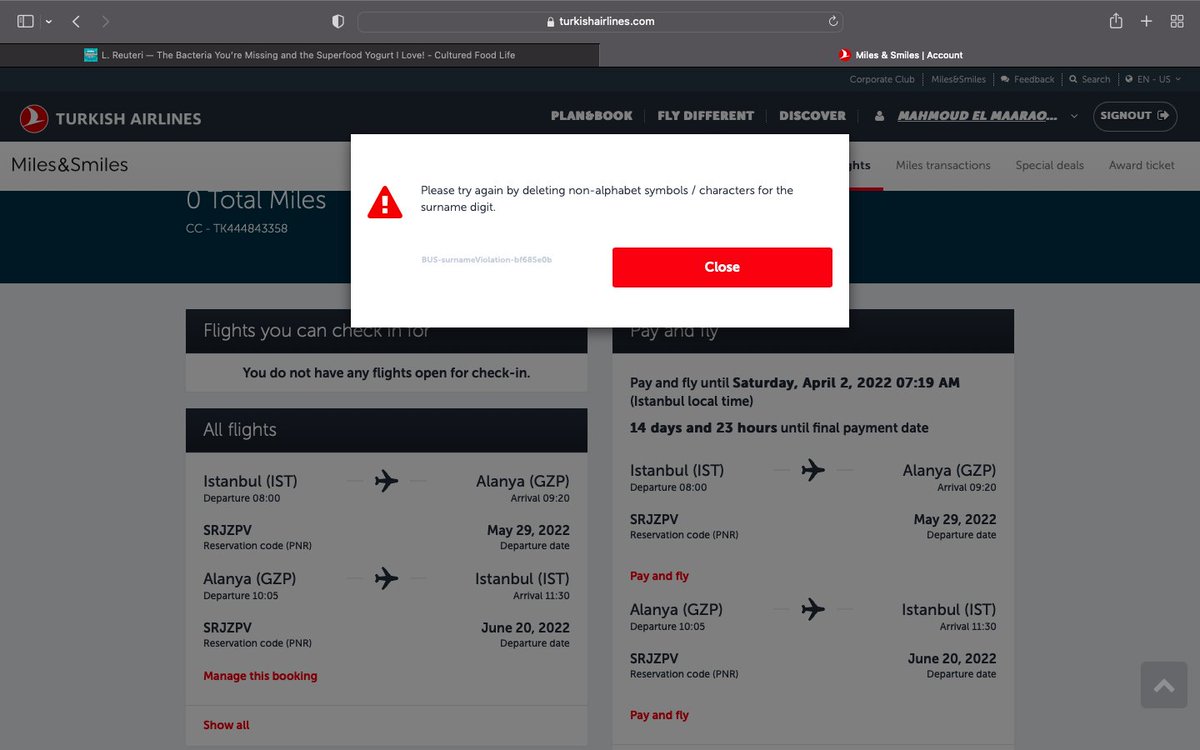This screenshot has height=750, width=1200.
Task: Open the privacy shield report icon
Action: [338, 21]
